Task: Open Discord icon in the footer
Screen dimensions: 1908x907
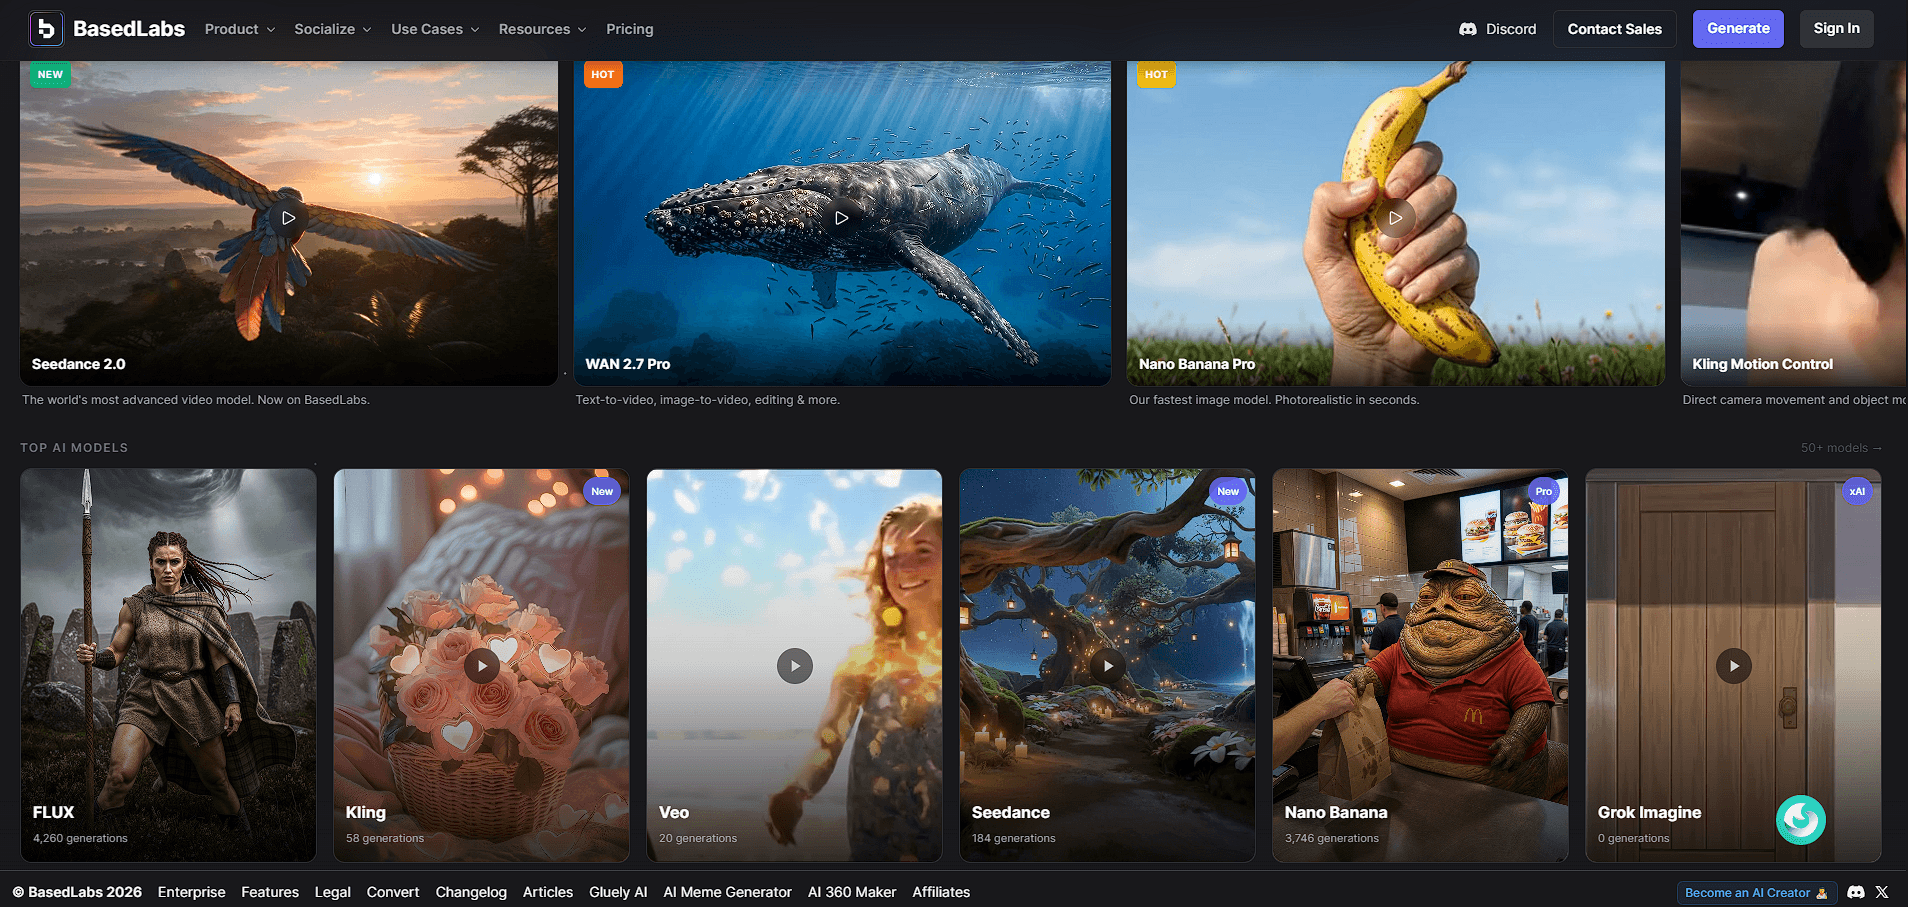Action: pyautogui.click(x=1856, y=892)
